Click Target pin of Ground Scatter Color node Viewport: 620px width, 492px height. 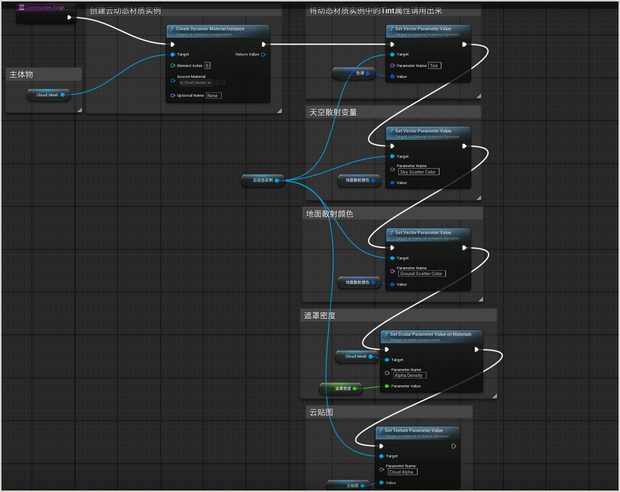tap(392, 258)
